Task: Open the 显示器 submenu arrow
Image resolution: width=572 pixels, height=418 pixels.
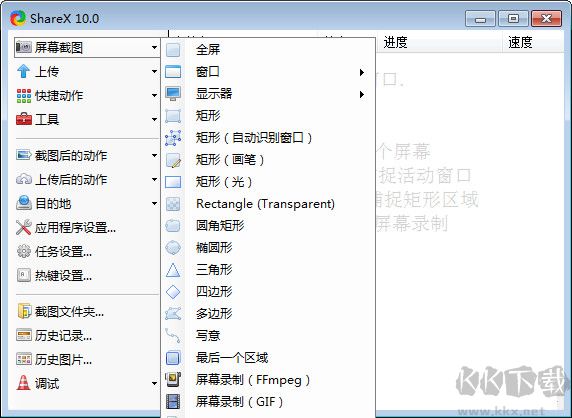Action: [362, 94]
